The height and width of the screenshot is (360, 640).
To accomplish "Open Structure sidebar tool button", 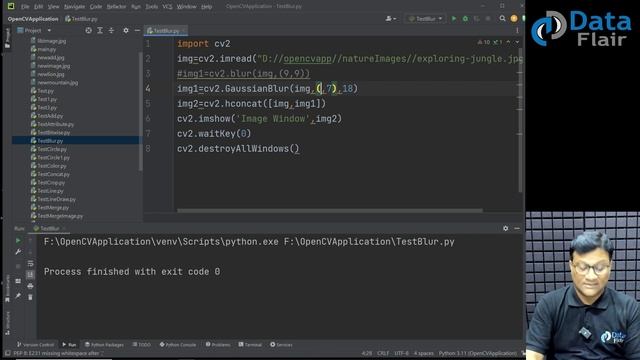I will tap(7, 322).
